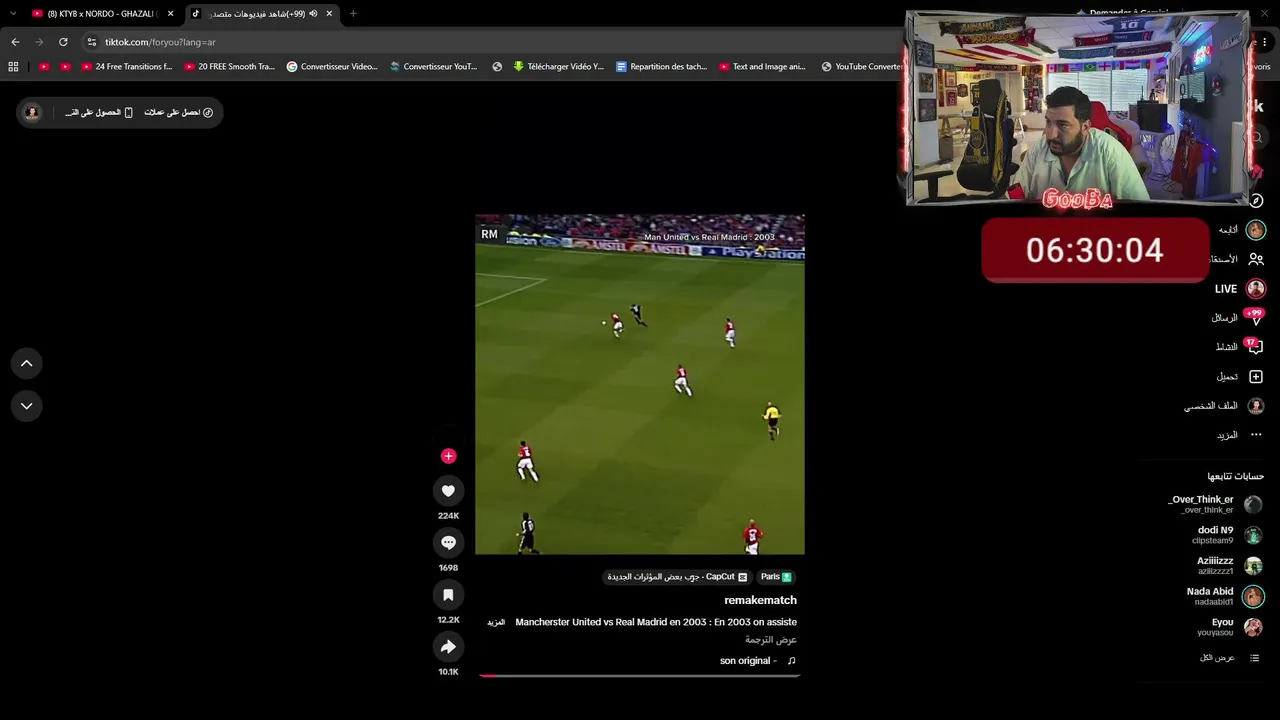Viewport: 1280px width, 720px height.
Task: Click the get coins (احصل على عملات) button
Action: [x=178, y=113]
